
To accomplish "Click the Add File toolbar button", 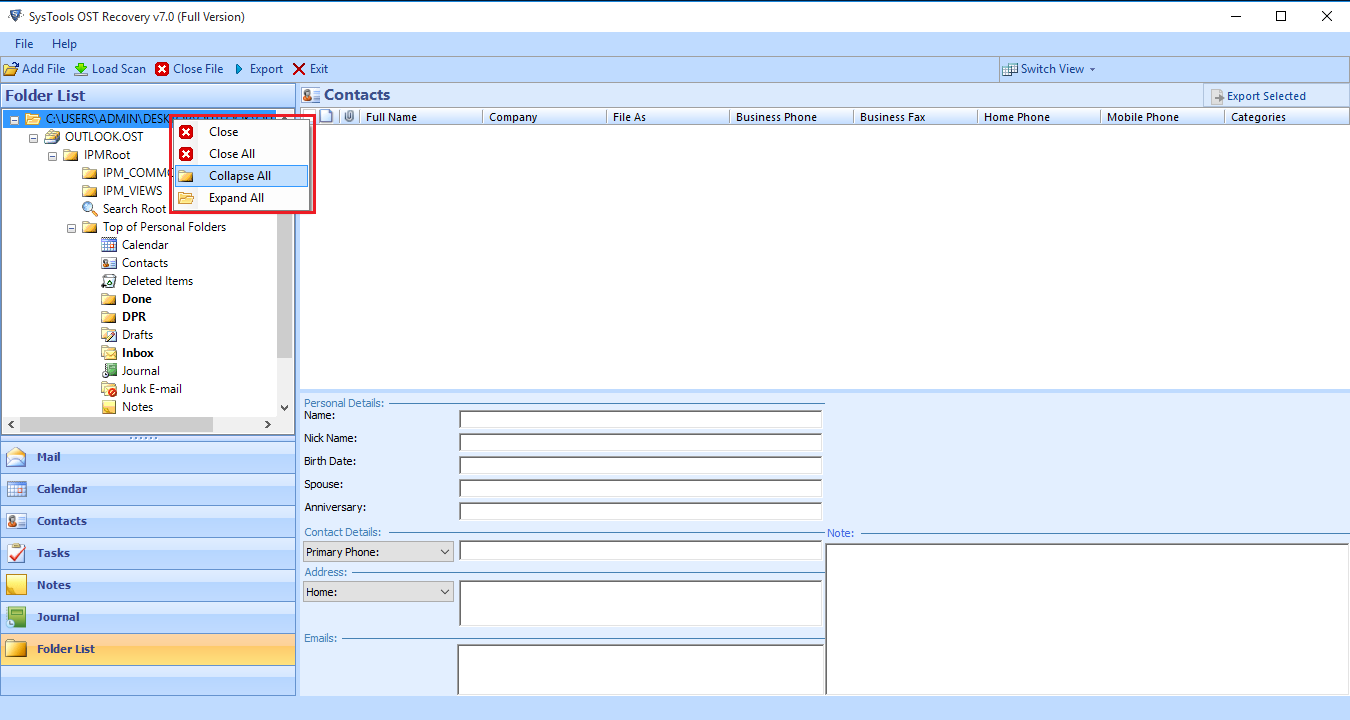I will [x=34, y=69].
